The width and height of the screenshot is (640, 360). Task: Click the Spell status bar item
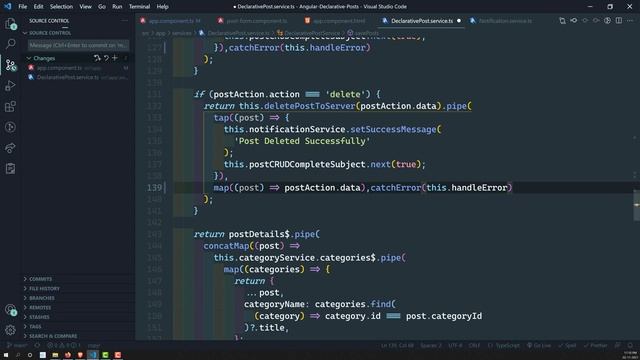pyautogui.click(x=568, y=345)
